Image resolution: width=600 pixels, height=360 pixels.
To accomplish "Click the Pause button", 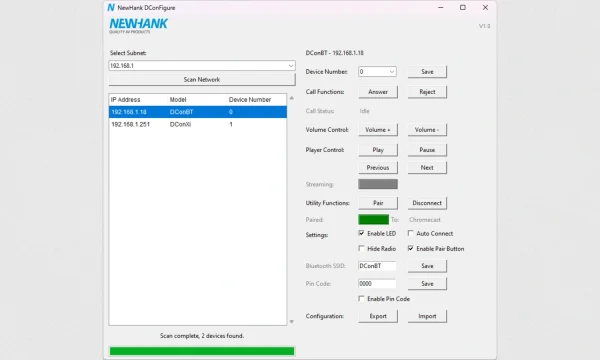I will click(427, 150).
